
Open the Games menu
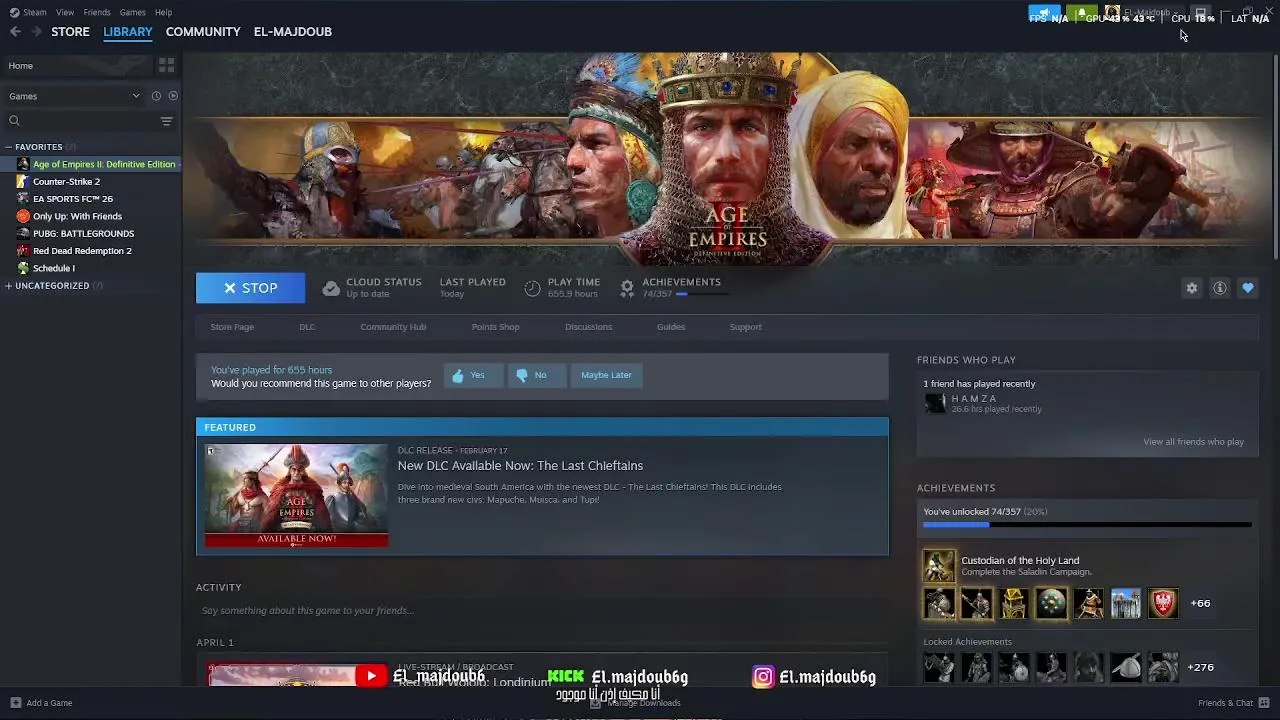tap(132, 12)
